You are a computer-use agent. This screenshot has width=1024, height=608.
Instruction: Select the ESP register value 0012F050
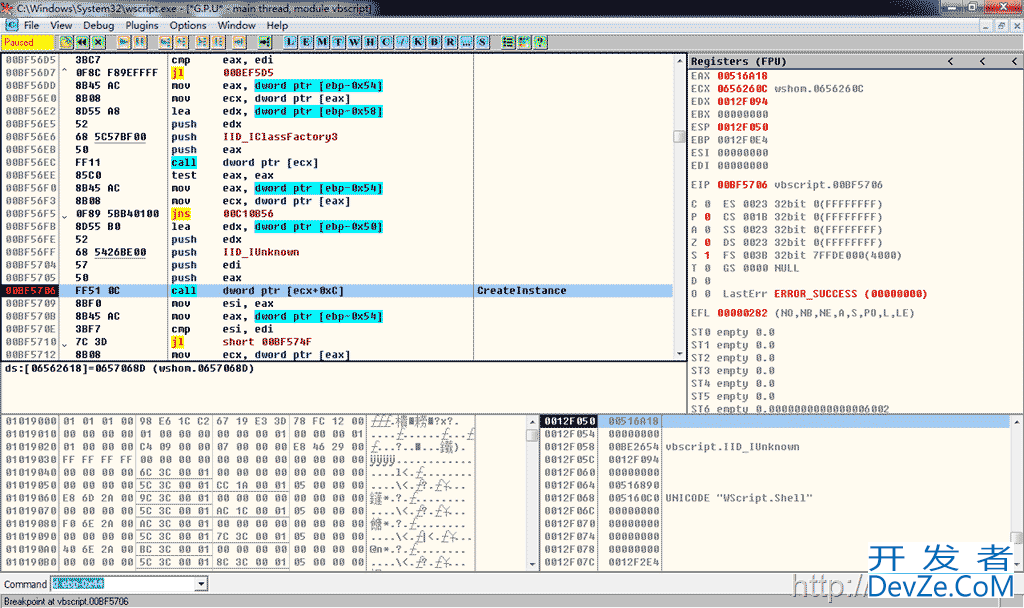coord(742,127)
